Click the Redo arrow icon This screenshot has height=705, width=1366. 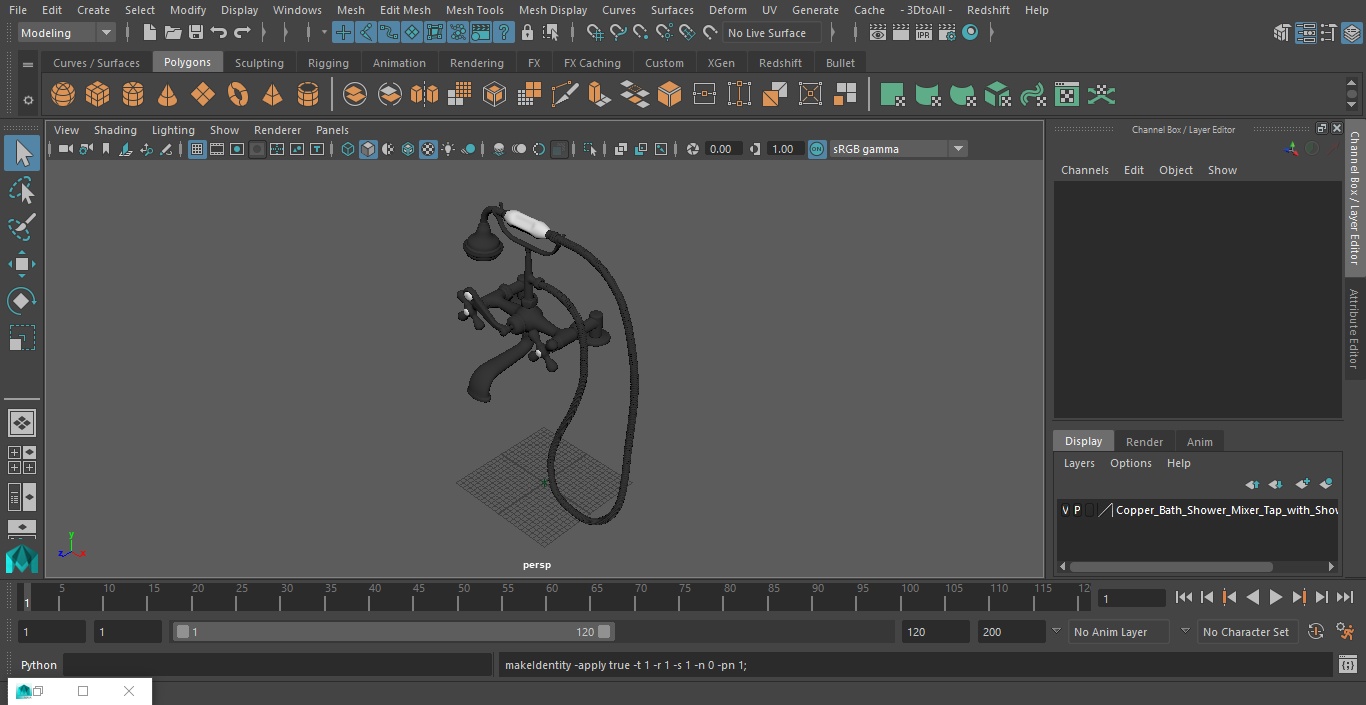242,33
